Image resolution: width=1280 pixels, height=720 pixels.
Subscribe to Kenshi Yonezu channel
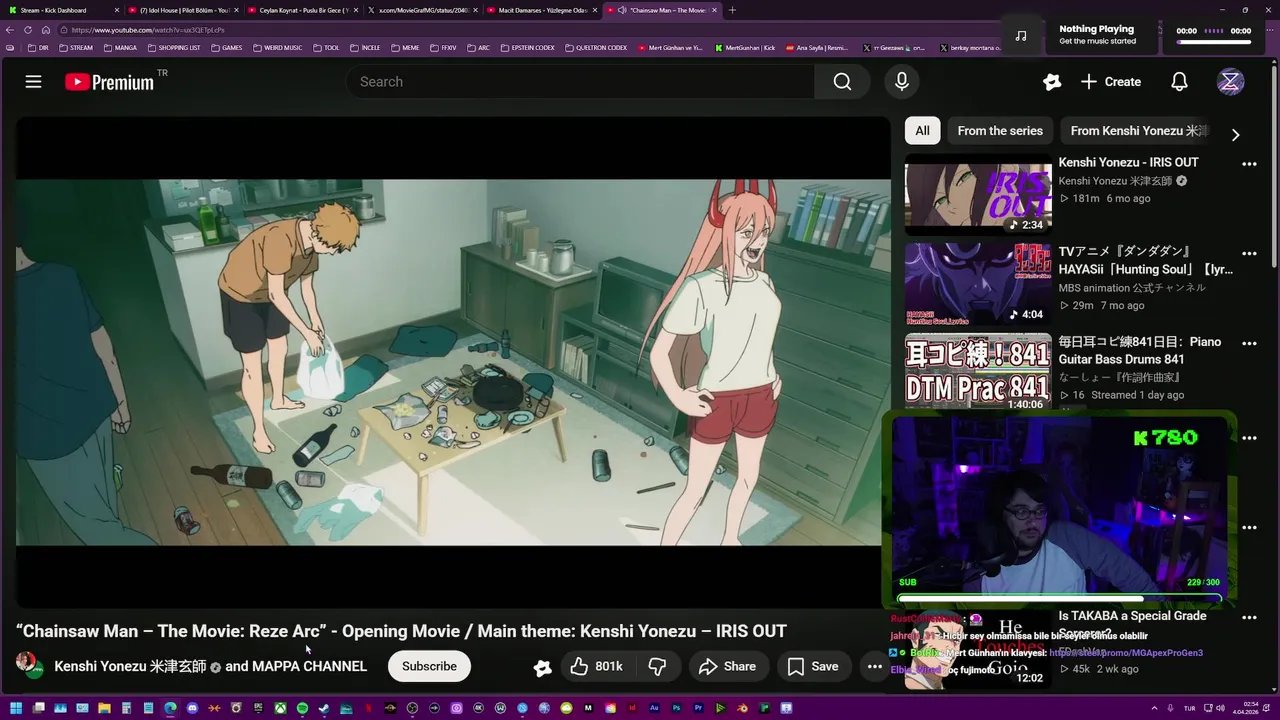point(429,666)
